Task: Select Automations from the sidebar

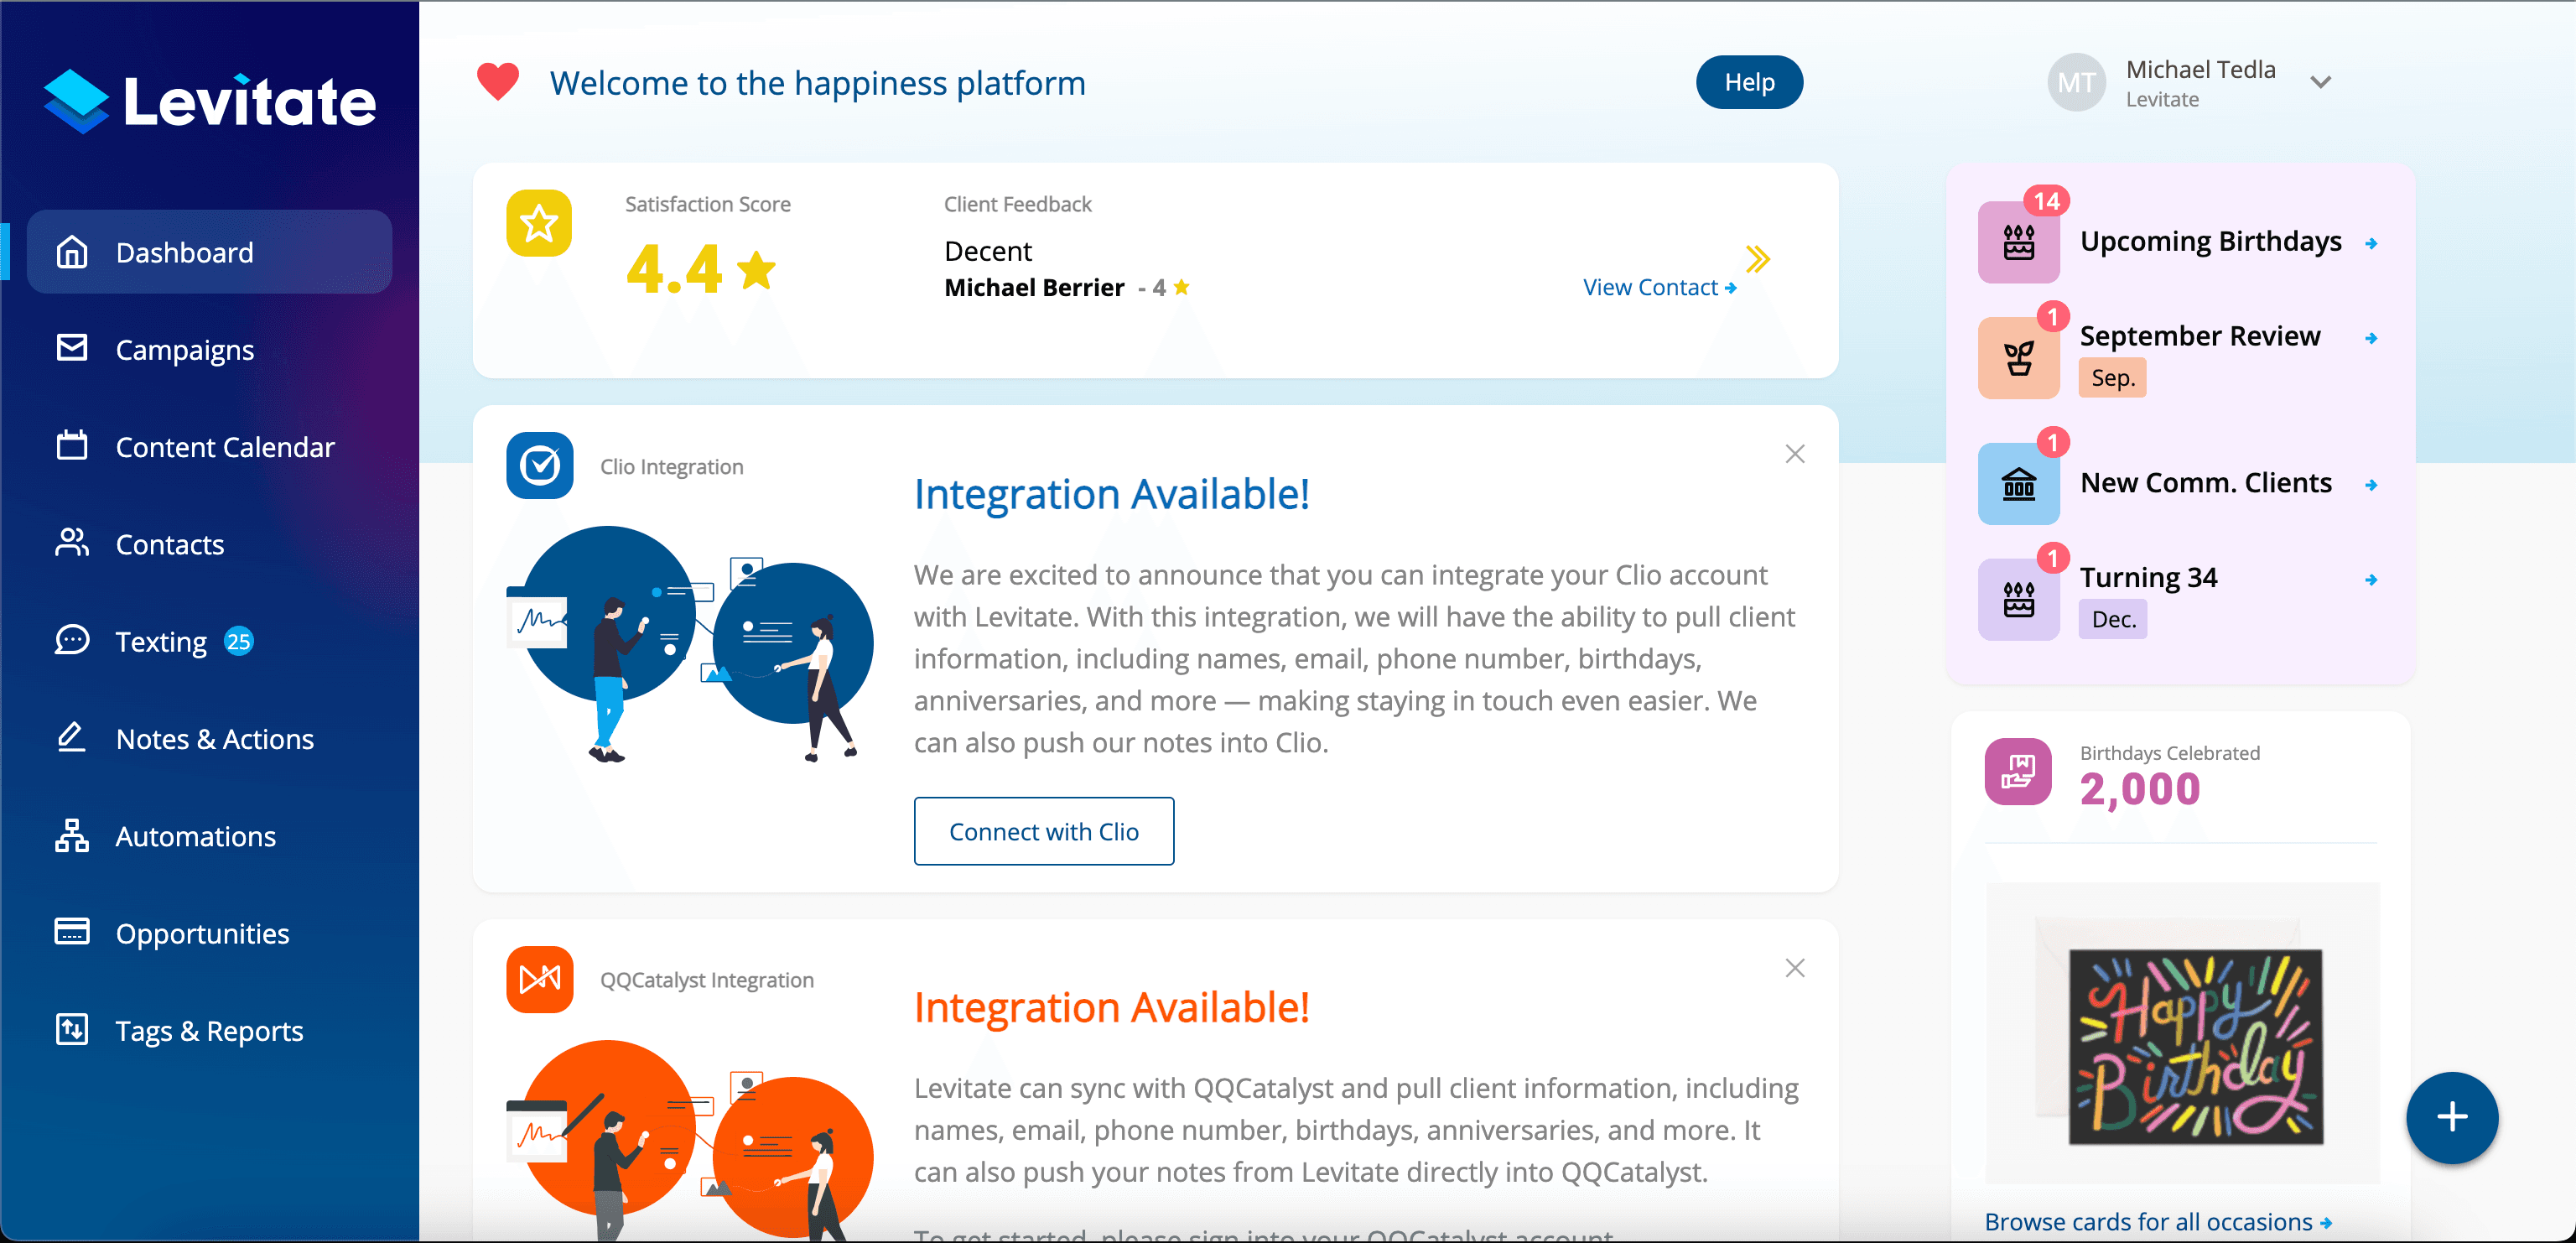Action: 195,836
